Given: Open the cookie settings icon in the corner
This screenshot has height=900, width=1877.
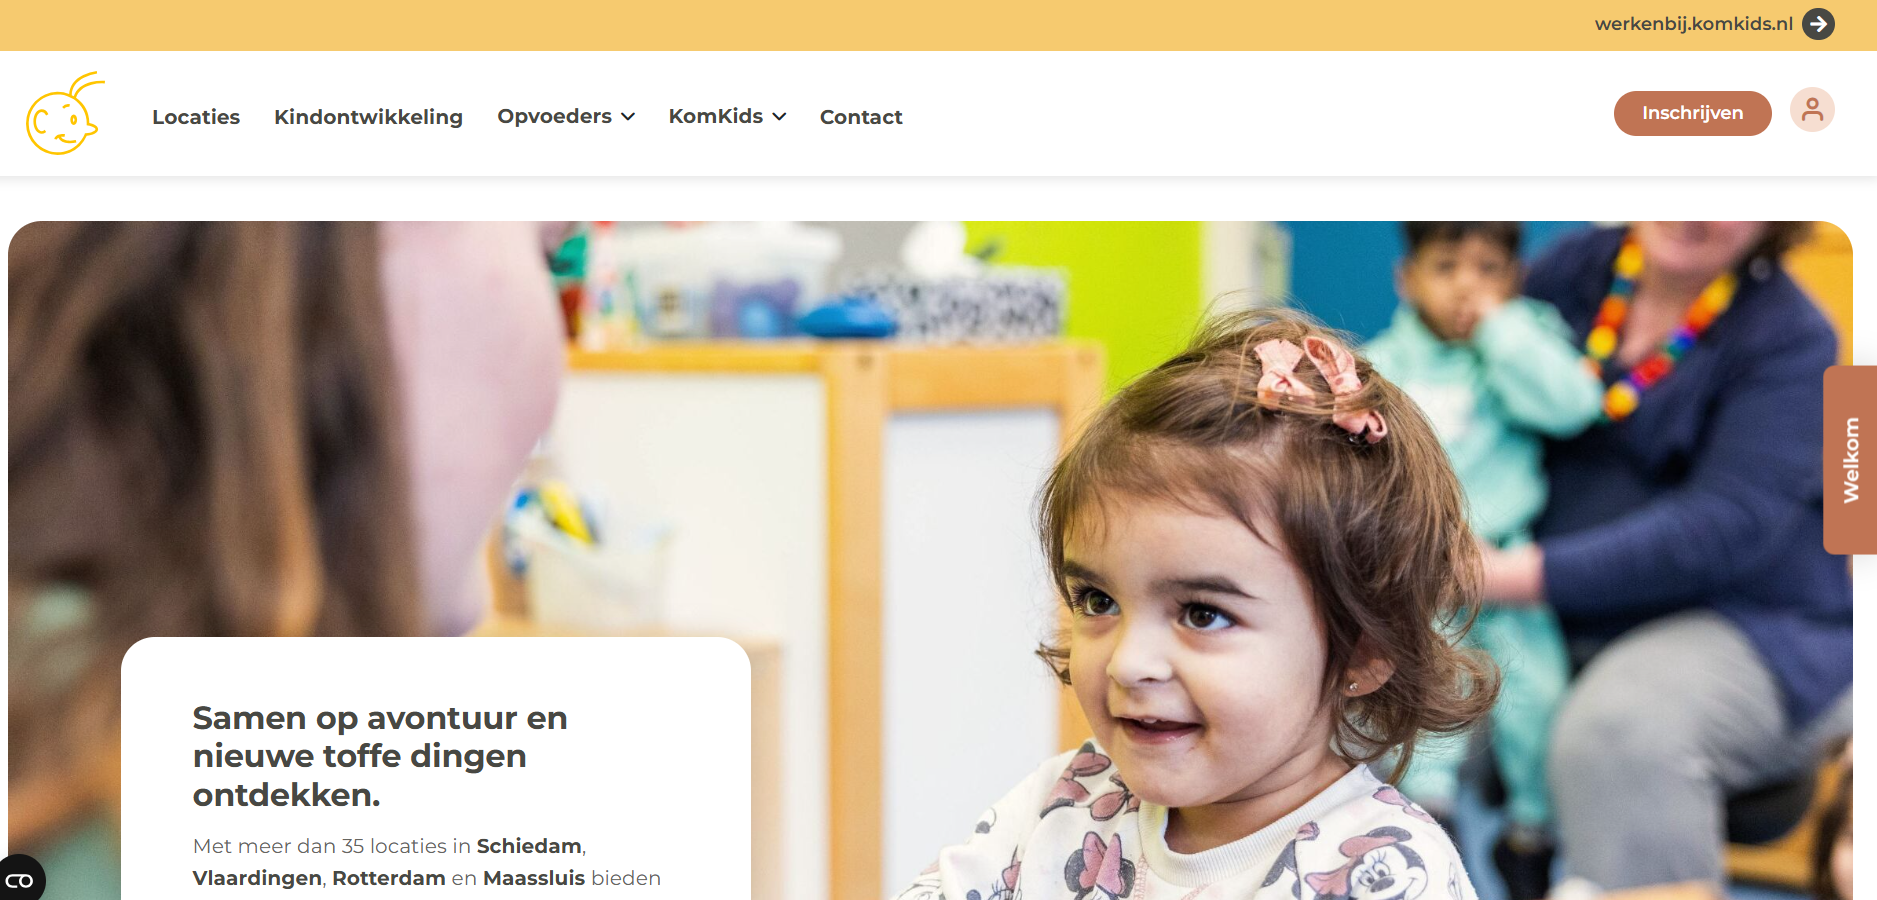Looking at the screenshot, I should click(x=20, y=879).
